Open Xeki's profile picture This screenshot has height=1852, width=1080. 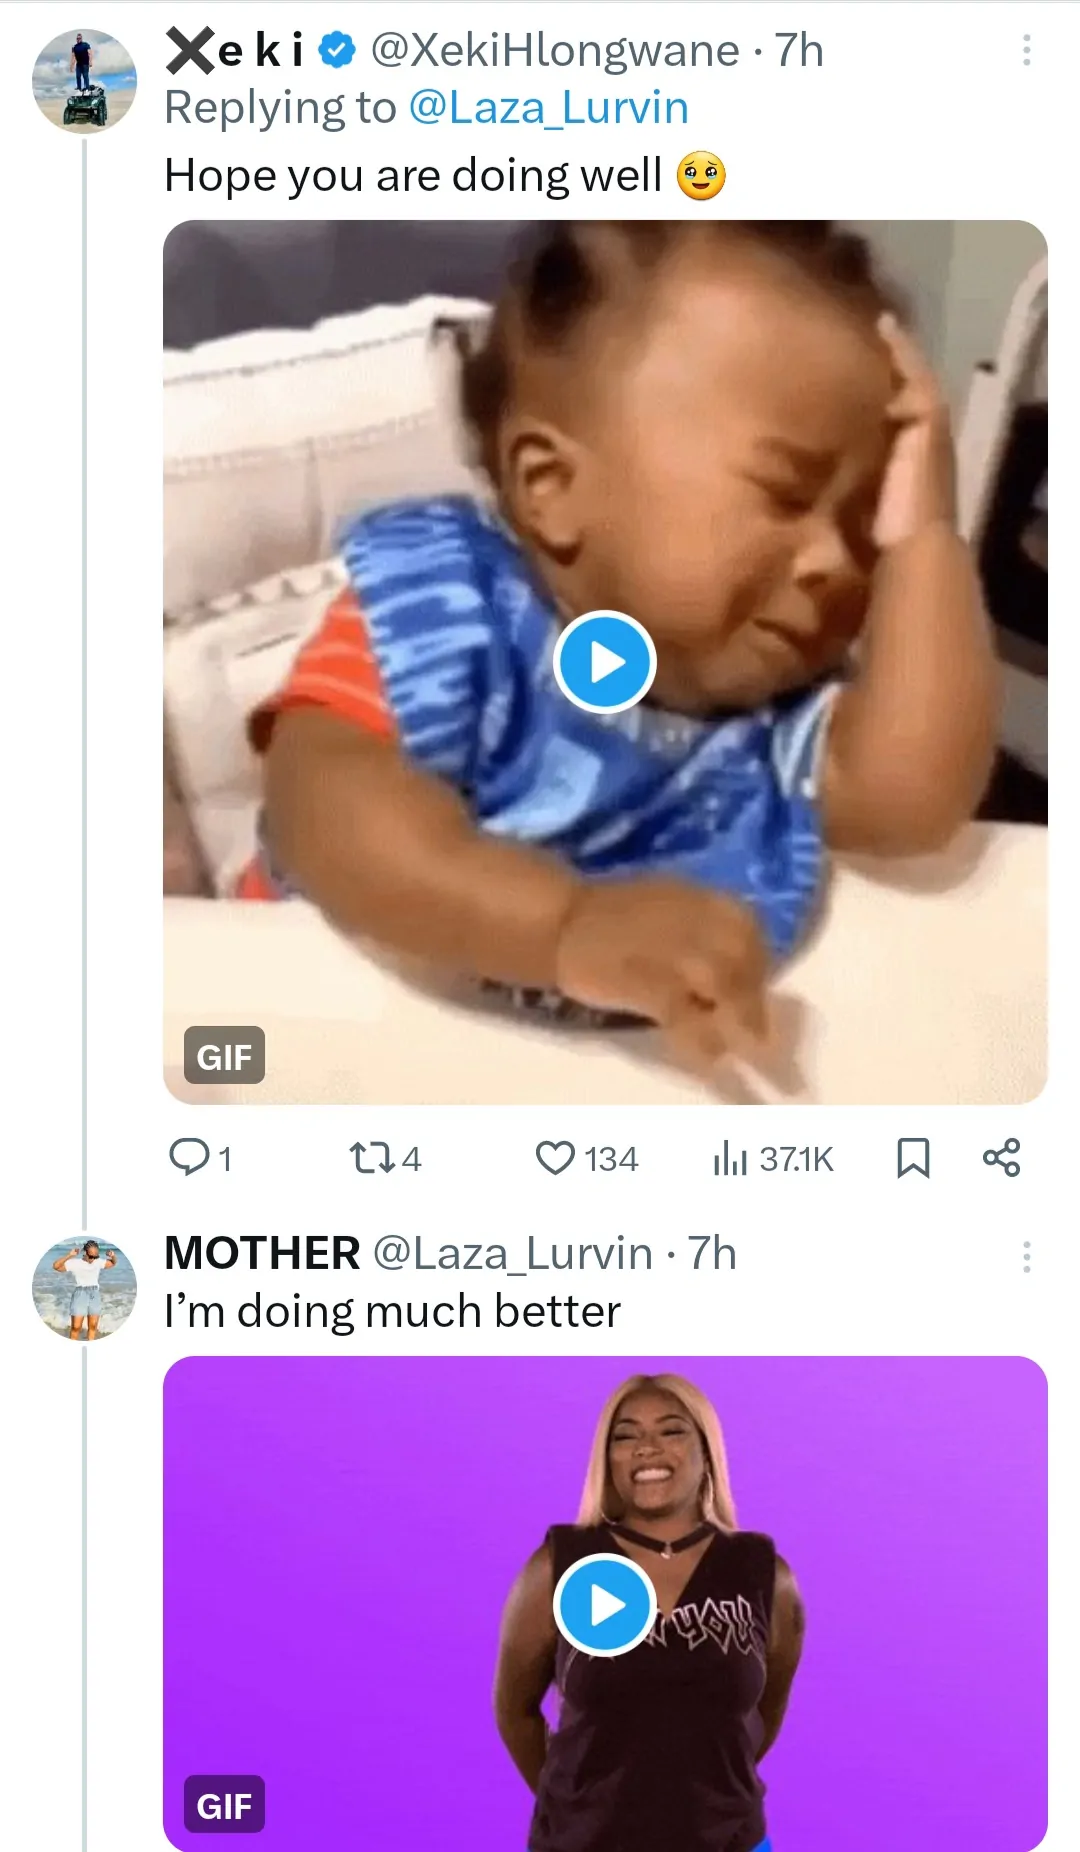coord(84,82)
